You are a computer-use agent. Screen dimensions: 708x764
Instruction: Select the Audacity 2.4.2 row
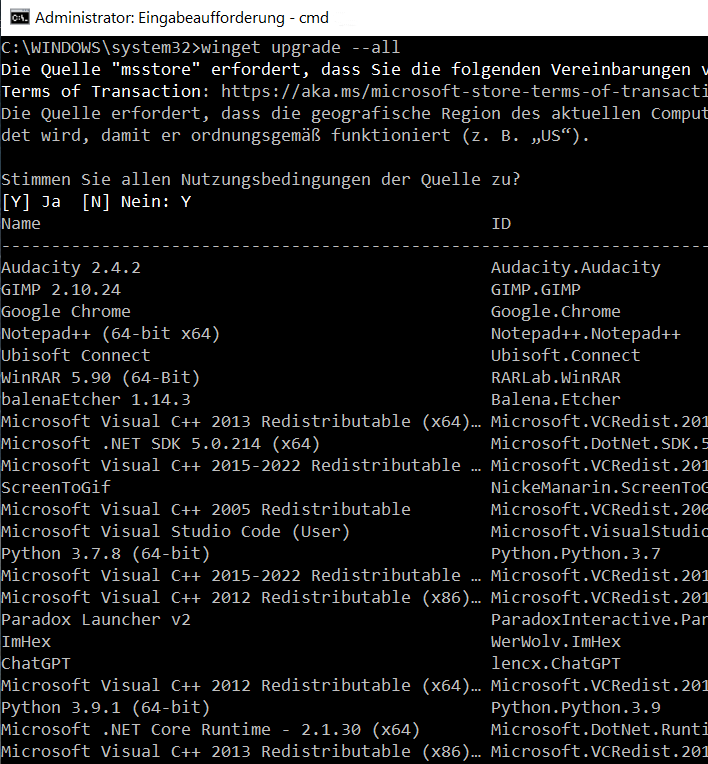[x=354, y=267]
